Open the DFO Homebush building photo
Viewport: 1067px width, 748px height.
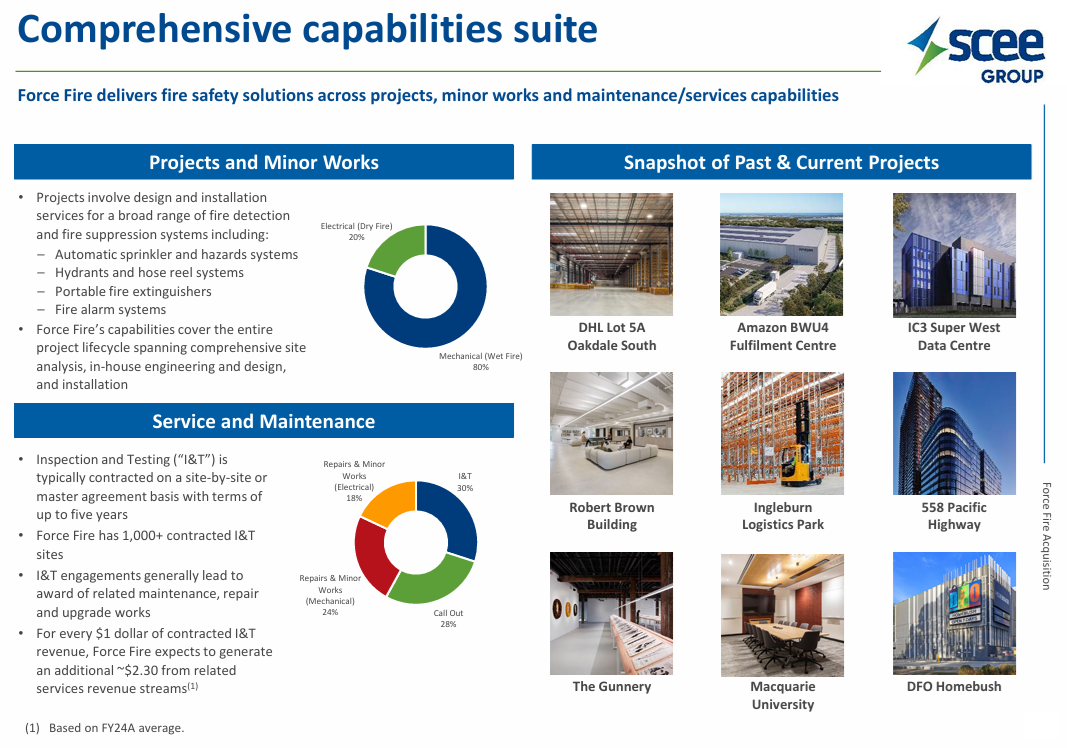[954, 613]
